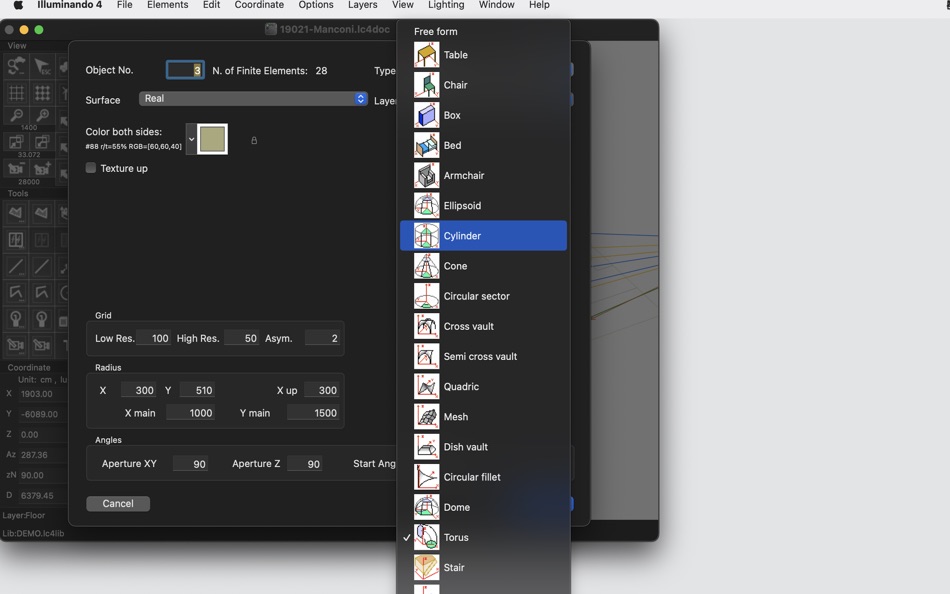This screenshot has height=594, width=950.
Task: Choose Table from the type list
Action: (483, 55)
